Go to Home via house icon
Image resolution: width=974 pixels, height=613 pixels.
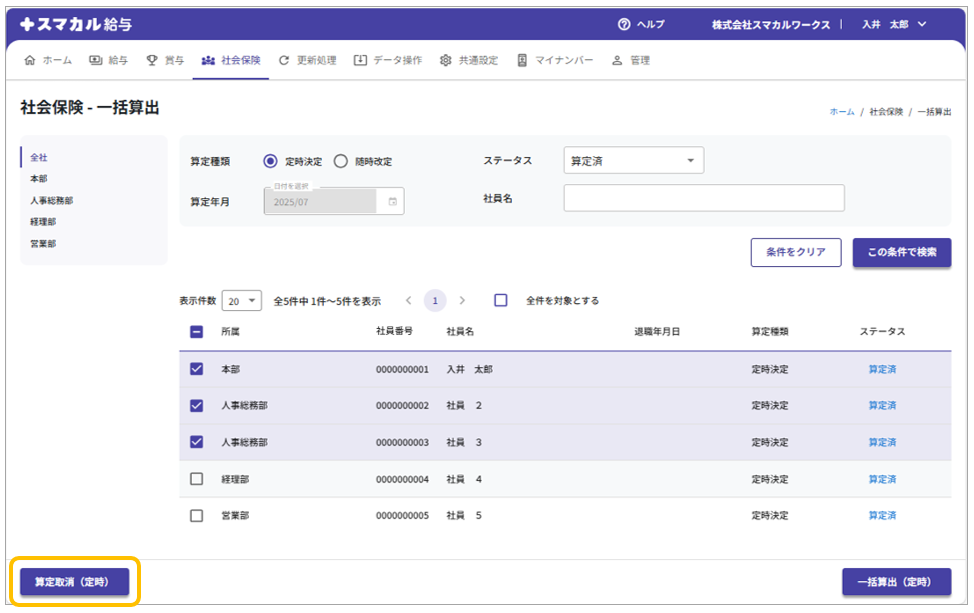coord(29,60)
